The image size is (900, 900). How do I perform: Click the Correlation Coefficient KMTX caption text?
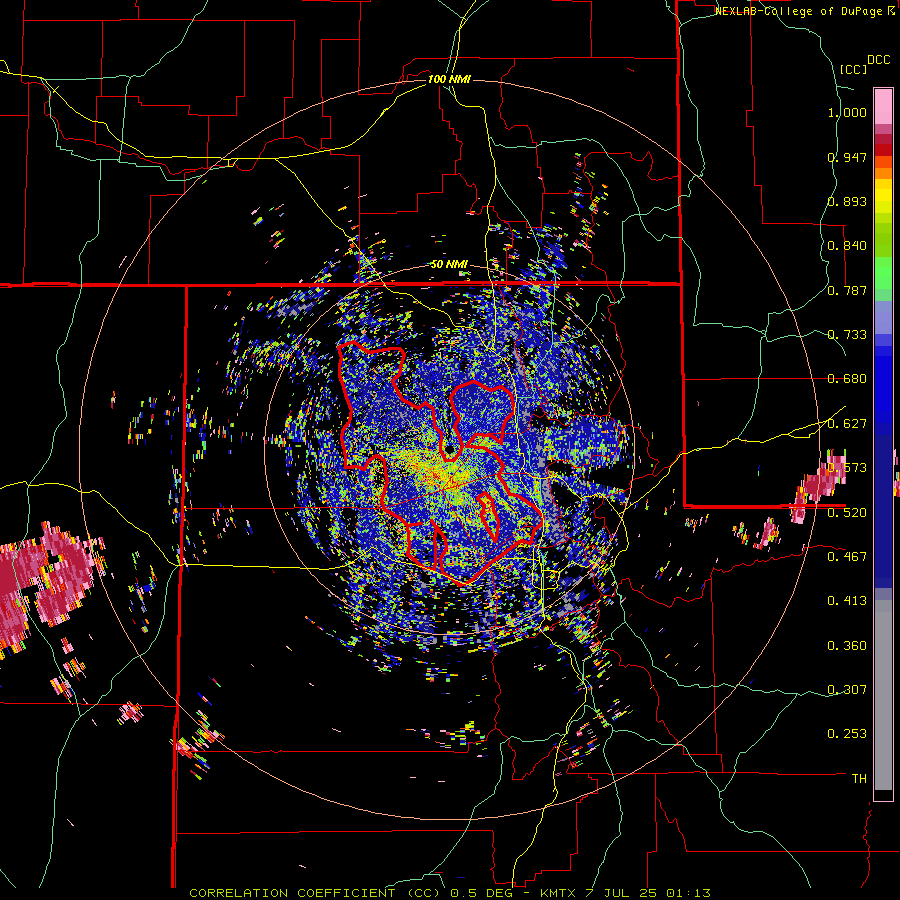(450, 893)
